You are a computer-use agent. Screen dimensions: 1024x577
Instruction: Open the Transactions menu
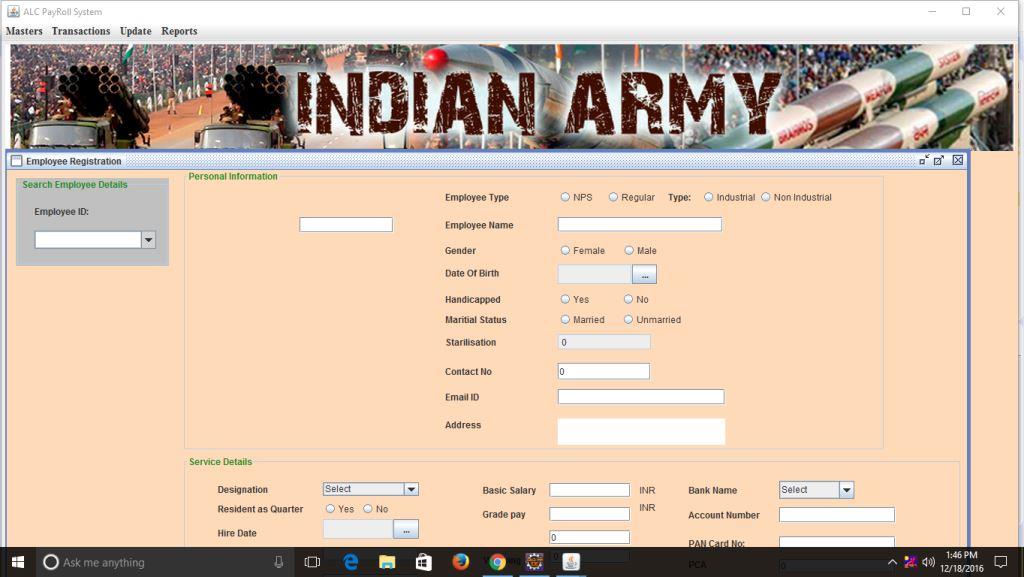tap(81, 31)
